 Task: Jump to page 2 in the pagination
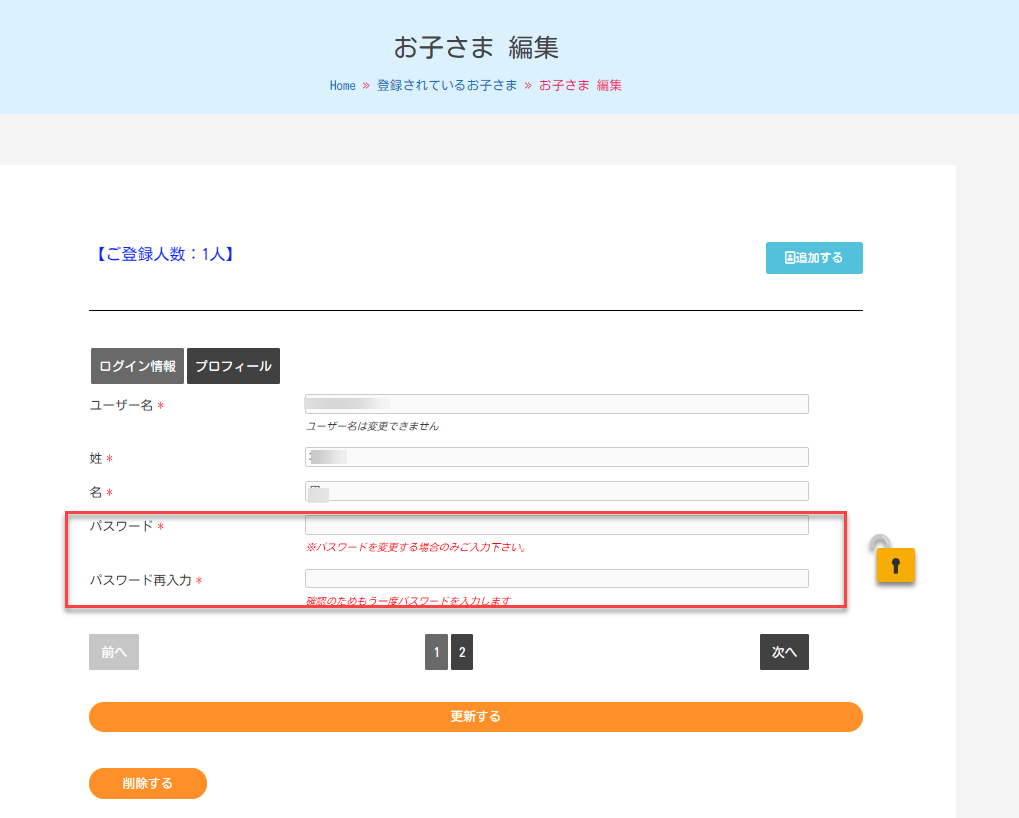point(462,652)
